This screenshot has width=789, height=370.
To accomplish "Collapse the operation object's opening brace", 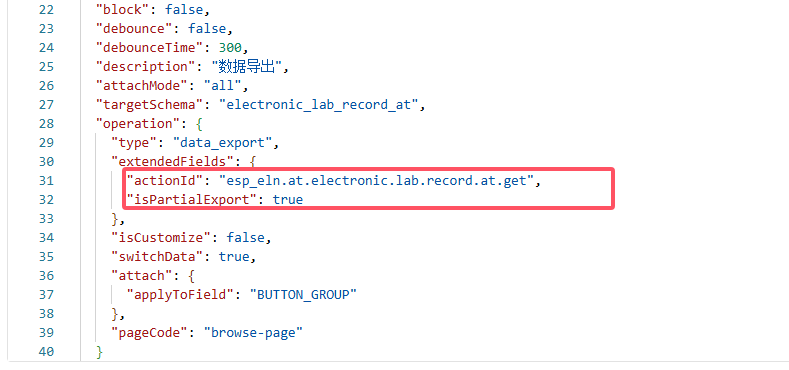I will 199,124.
